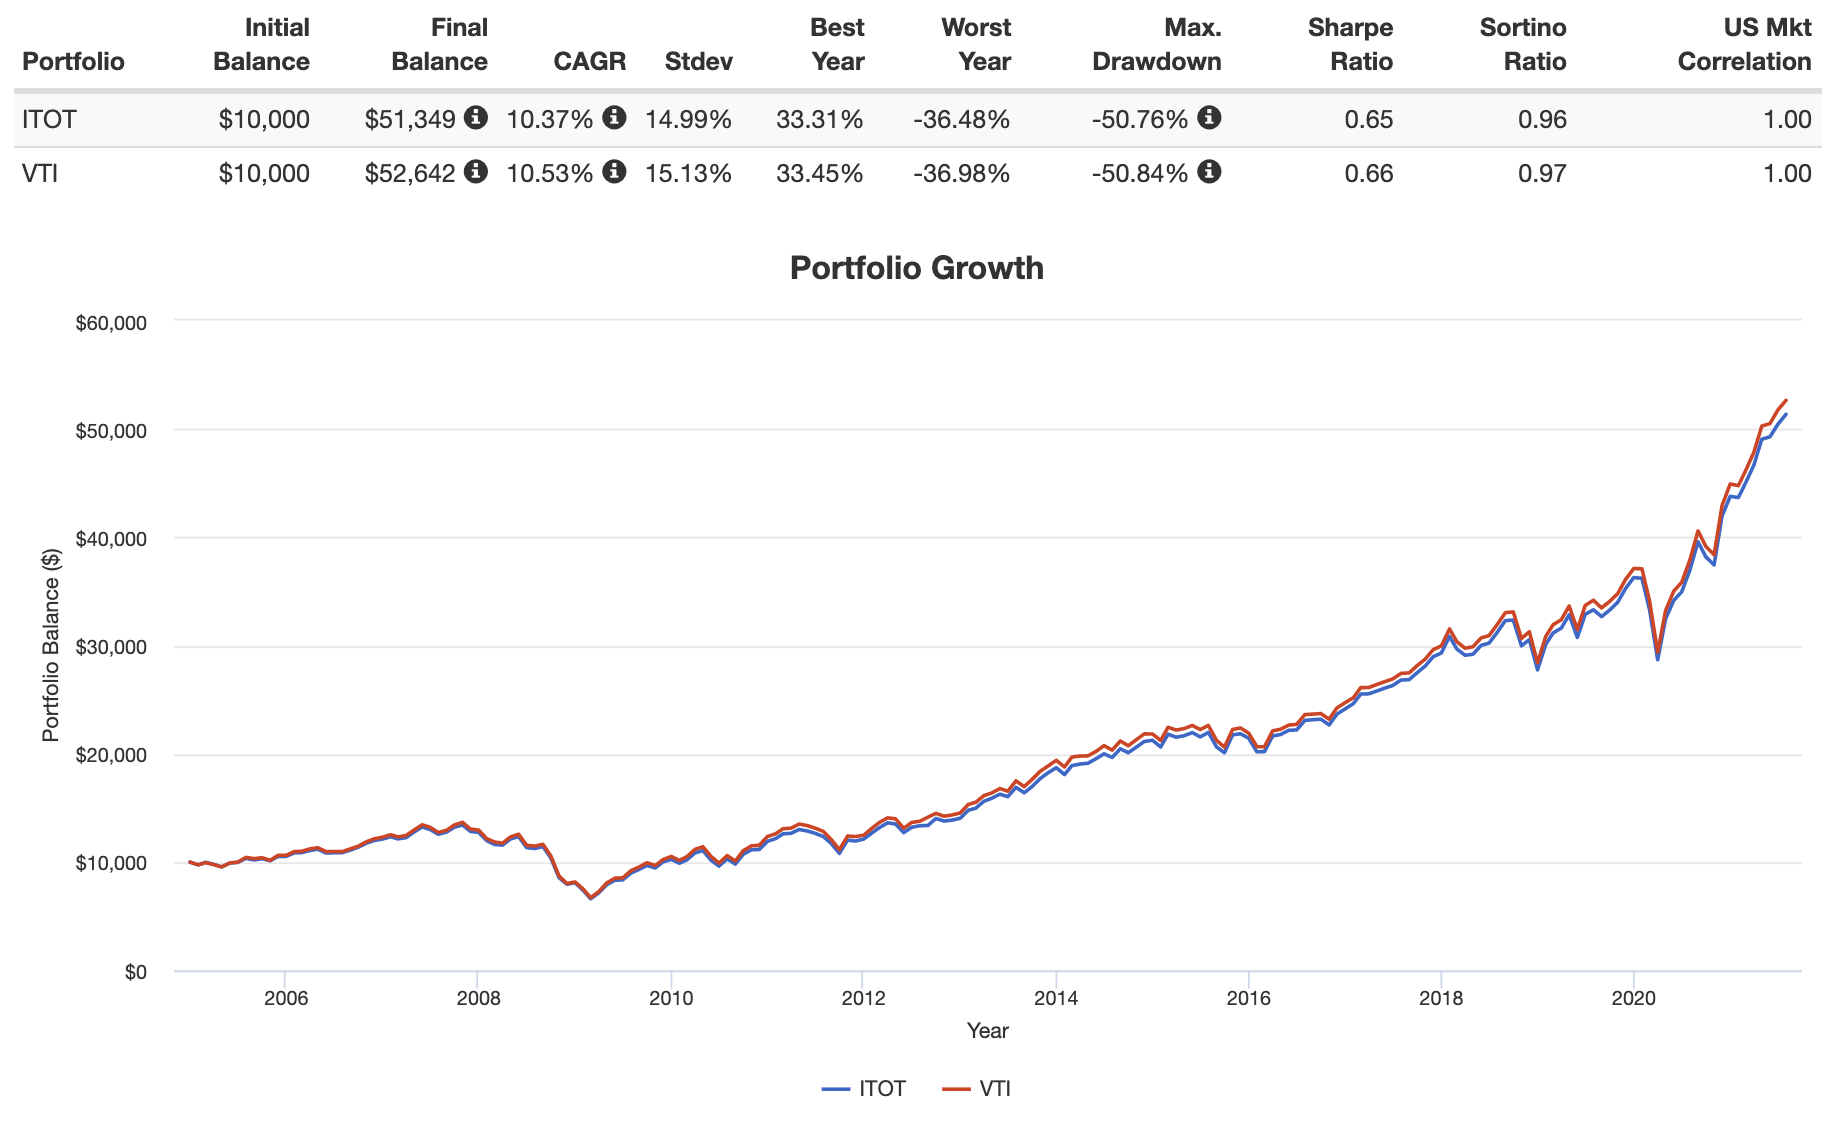Toggle VTI series in chart legend

pos(978,1089)
